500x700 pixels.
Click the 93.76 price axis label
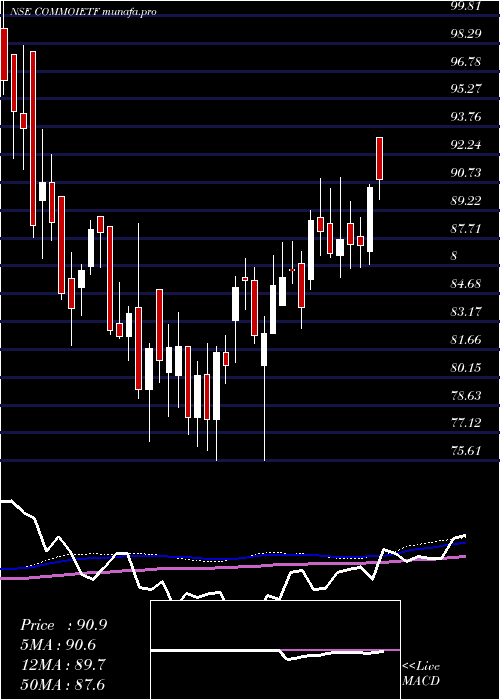[x=466, y=117]
